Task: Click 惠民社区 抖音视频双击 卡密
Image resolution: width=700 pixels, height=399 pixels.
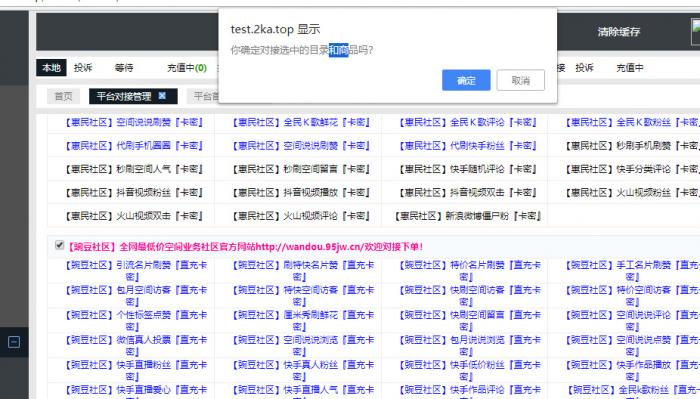Action: tap(468, 193)
